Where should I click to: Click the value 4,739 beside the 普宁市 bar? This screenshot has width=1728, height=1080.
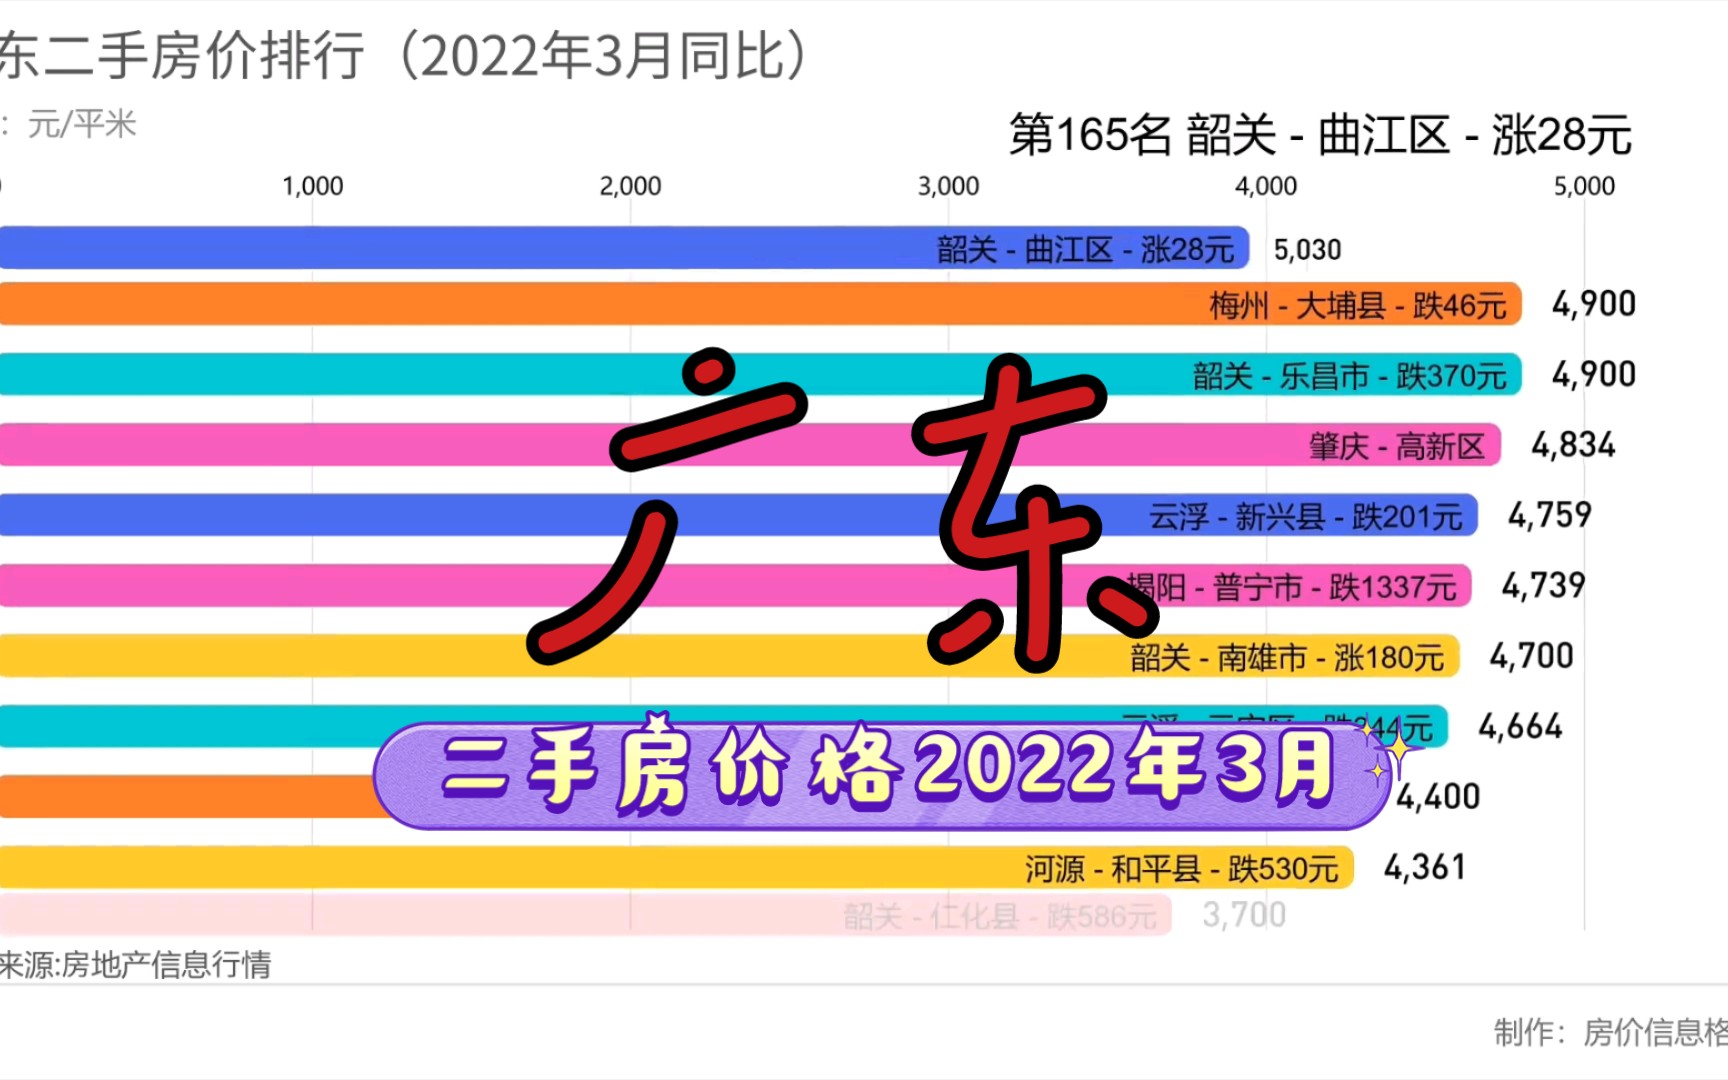1543,585
